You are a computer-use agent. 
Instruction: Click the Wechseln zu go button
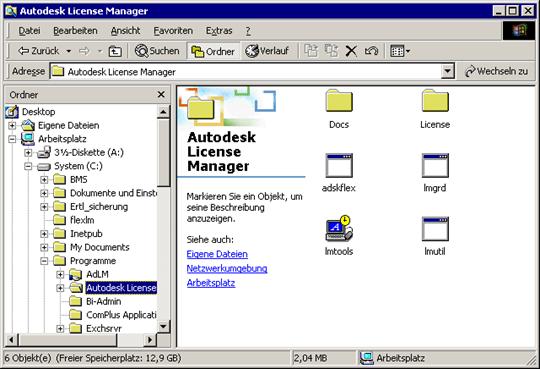[x=497, y=71]
